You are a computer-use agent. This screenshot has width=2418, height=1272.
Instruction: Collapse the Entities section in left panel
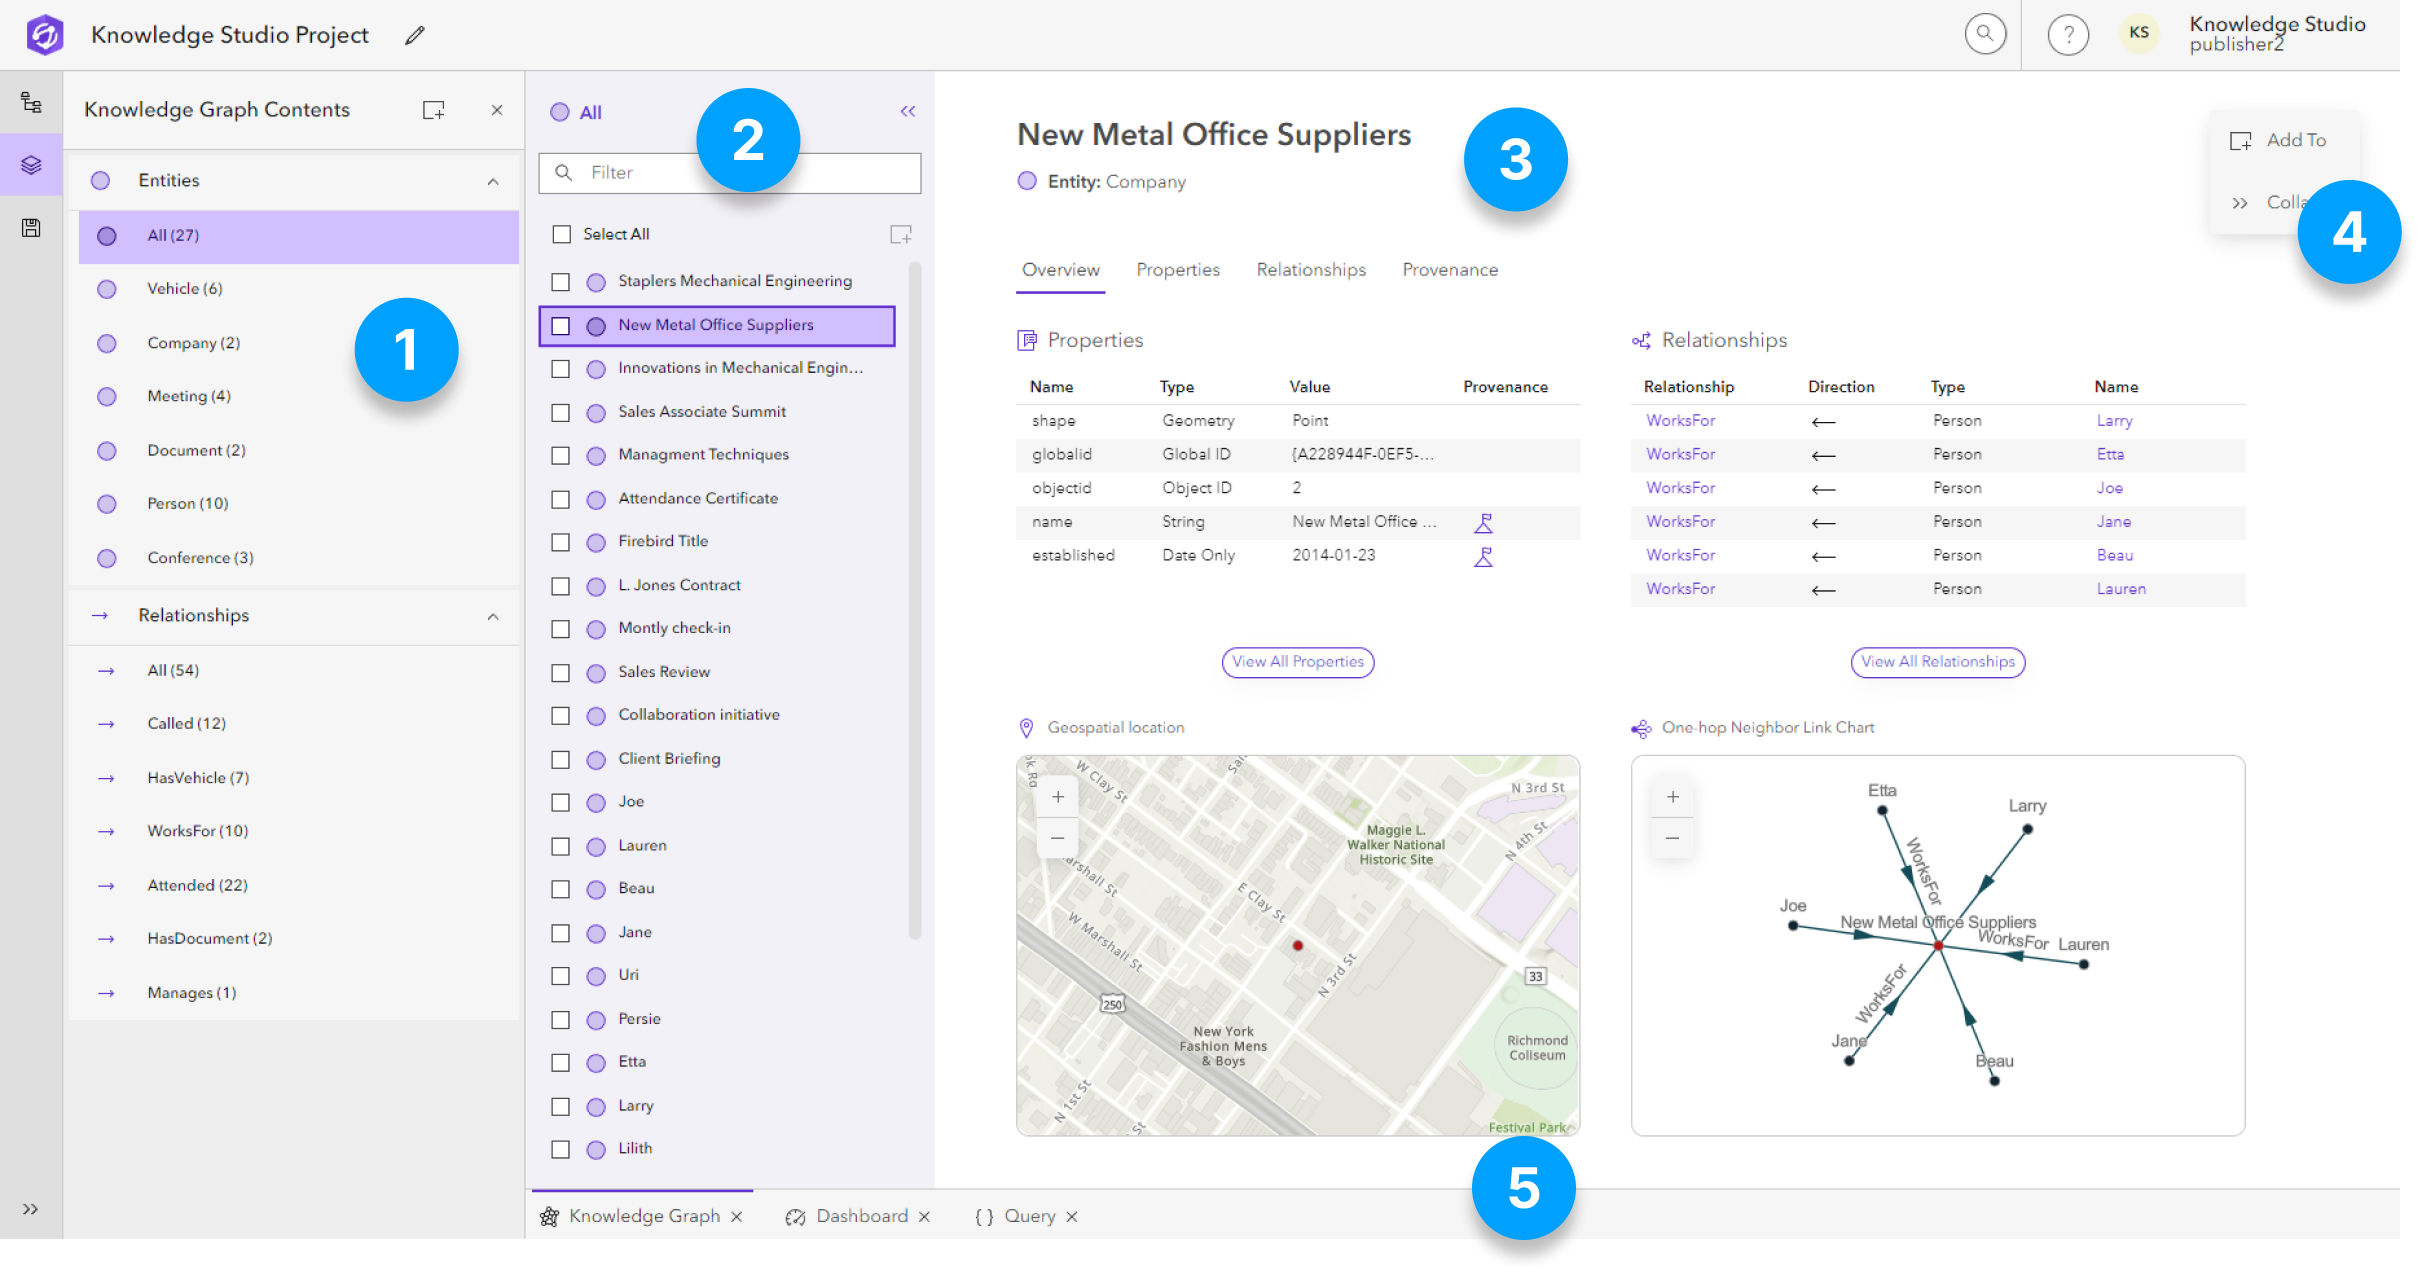click(x=494, y=179)
